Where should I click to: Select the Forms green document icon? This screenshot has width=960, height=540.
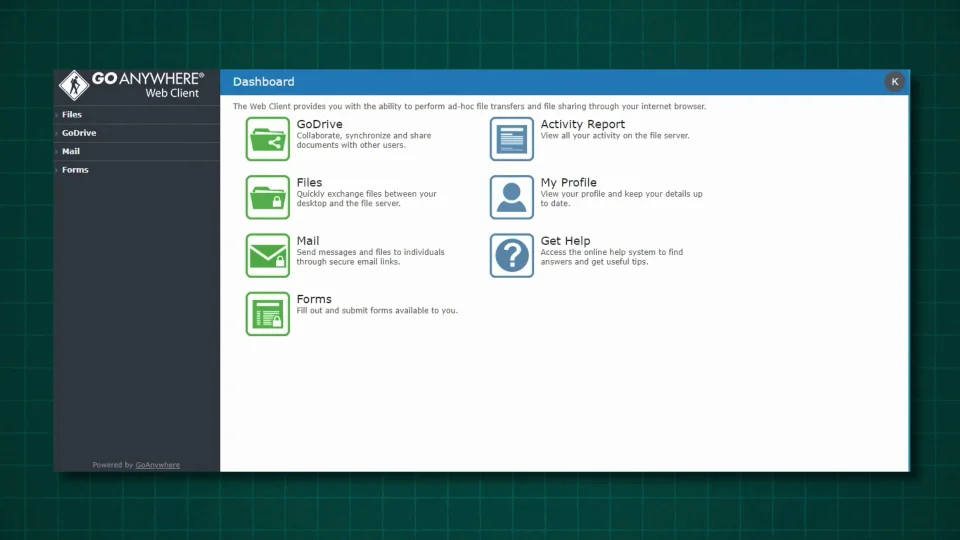coord(268,313)
